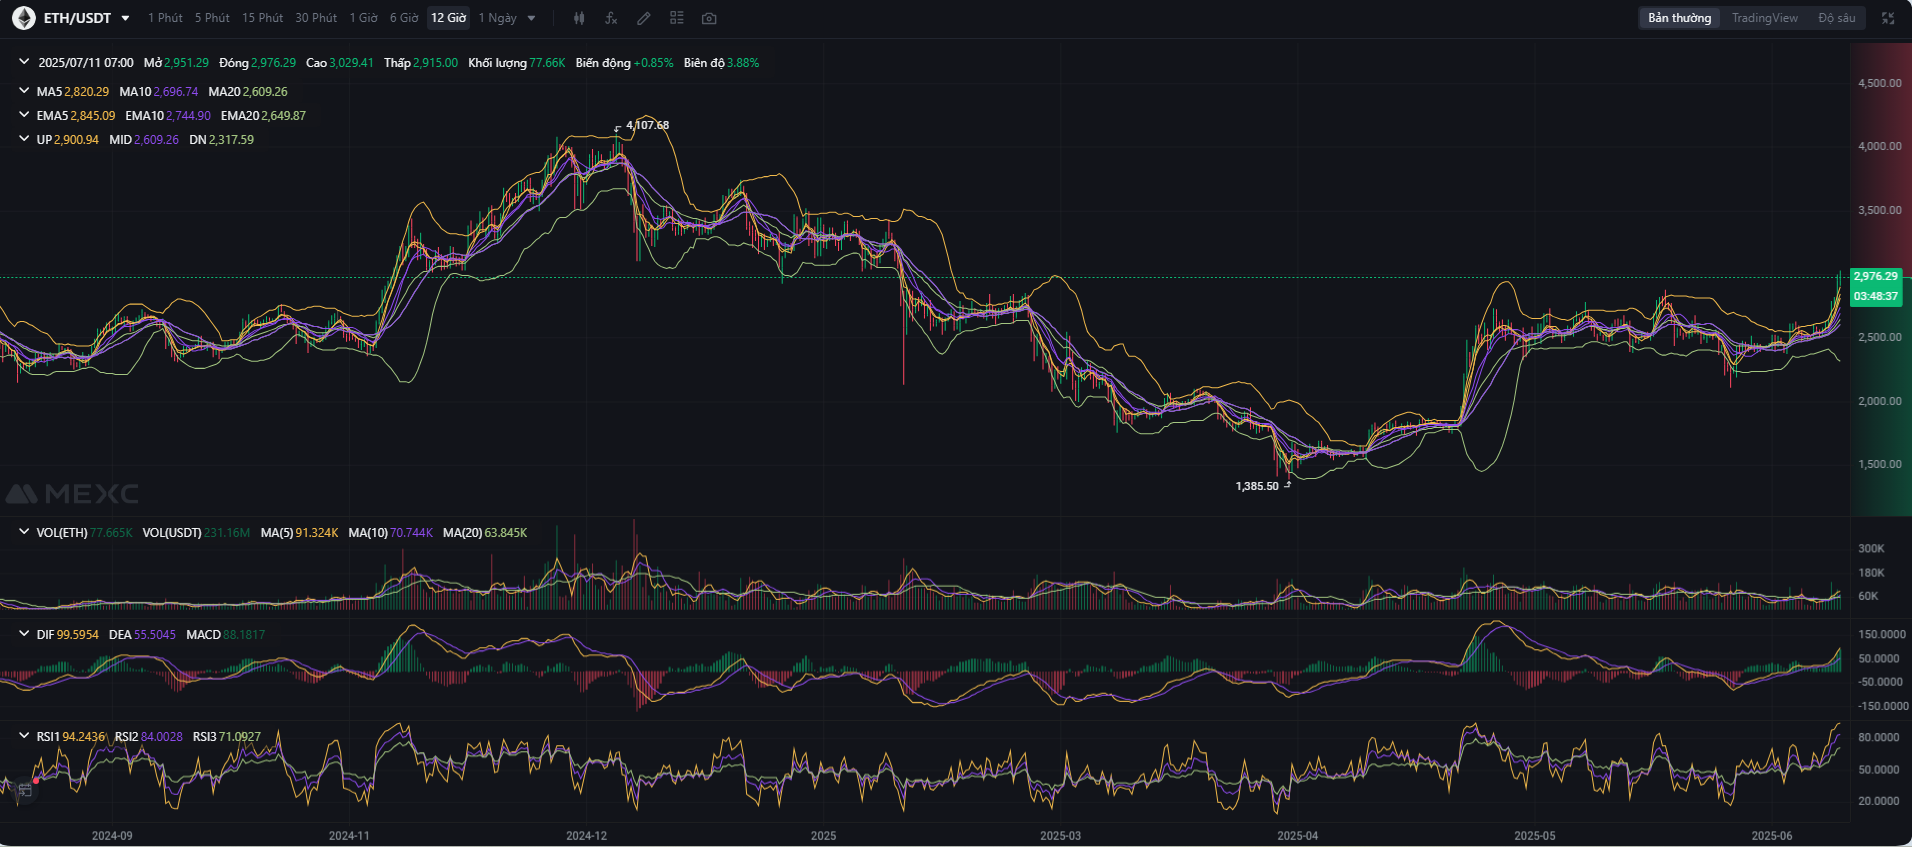Click the RSI2 84.0028 label
The width and height of the screenshot is (1912, 847).
pyautogui.click(x=149, y=736)
